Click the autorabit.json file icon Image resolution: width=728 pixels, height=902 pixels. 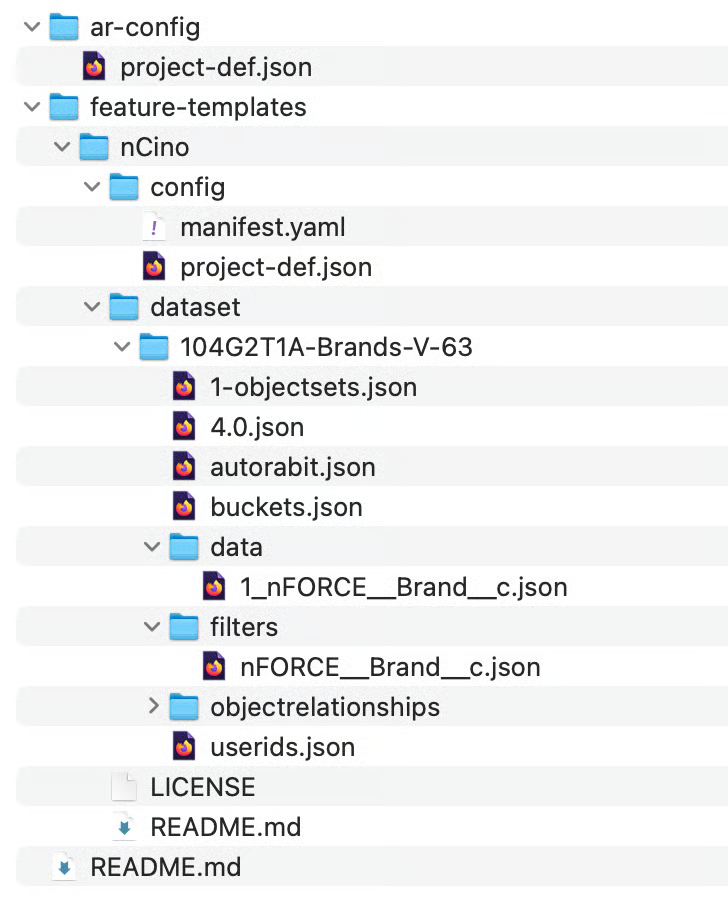click(x=184, y=467)
